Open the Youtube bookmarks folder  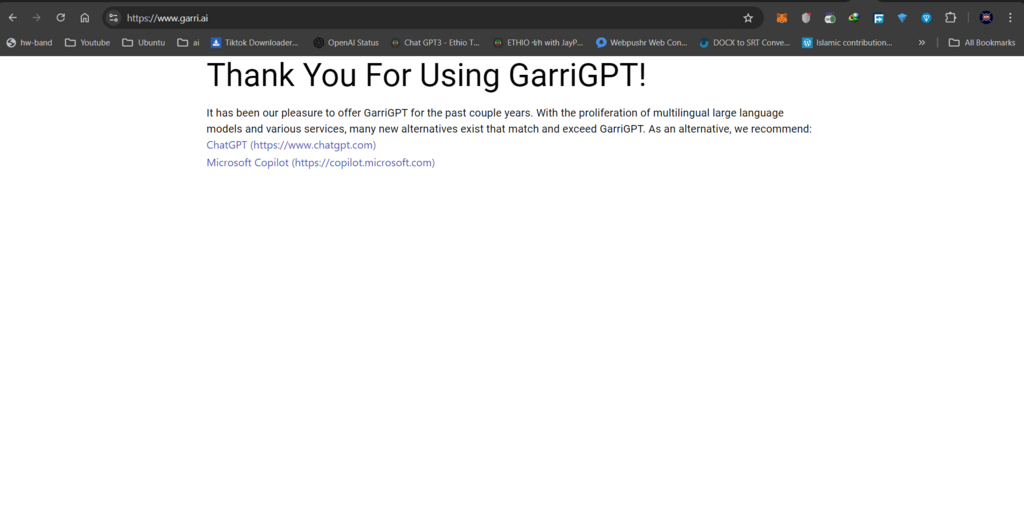coord(88,43)
